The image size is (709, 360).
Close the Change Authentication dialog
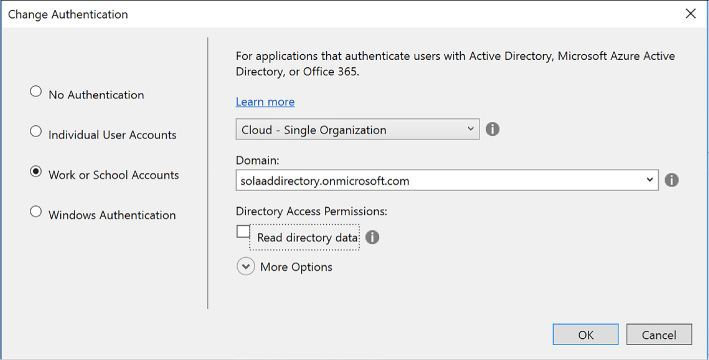pyautogui.click(x=690, y=14)
